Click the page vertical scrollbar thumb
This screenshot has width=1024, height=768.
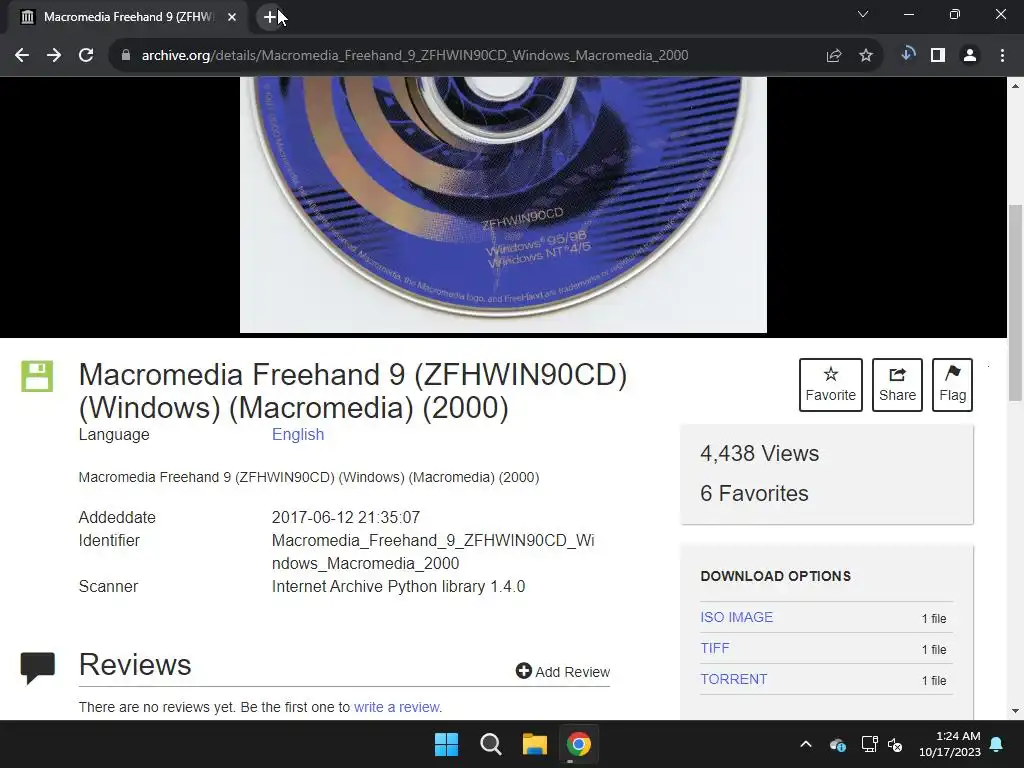tap(1015, 302)
